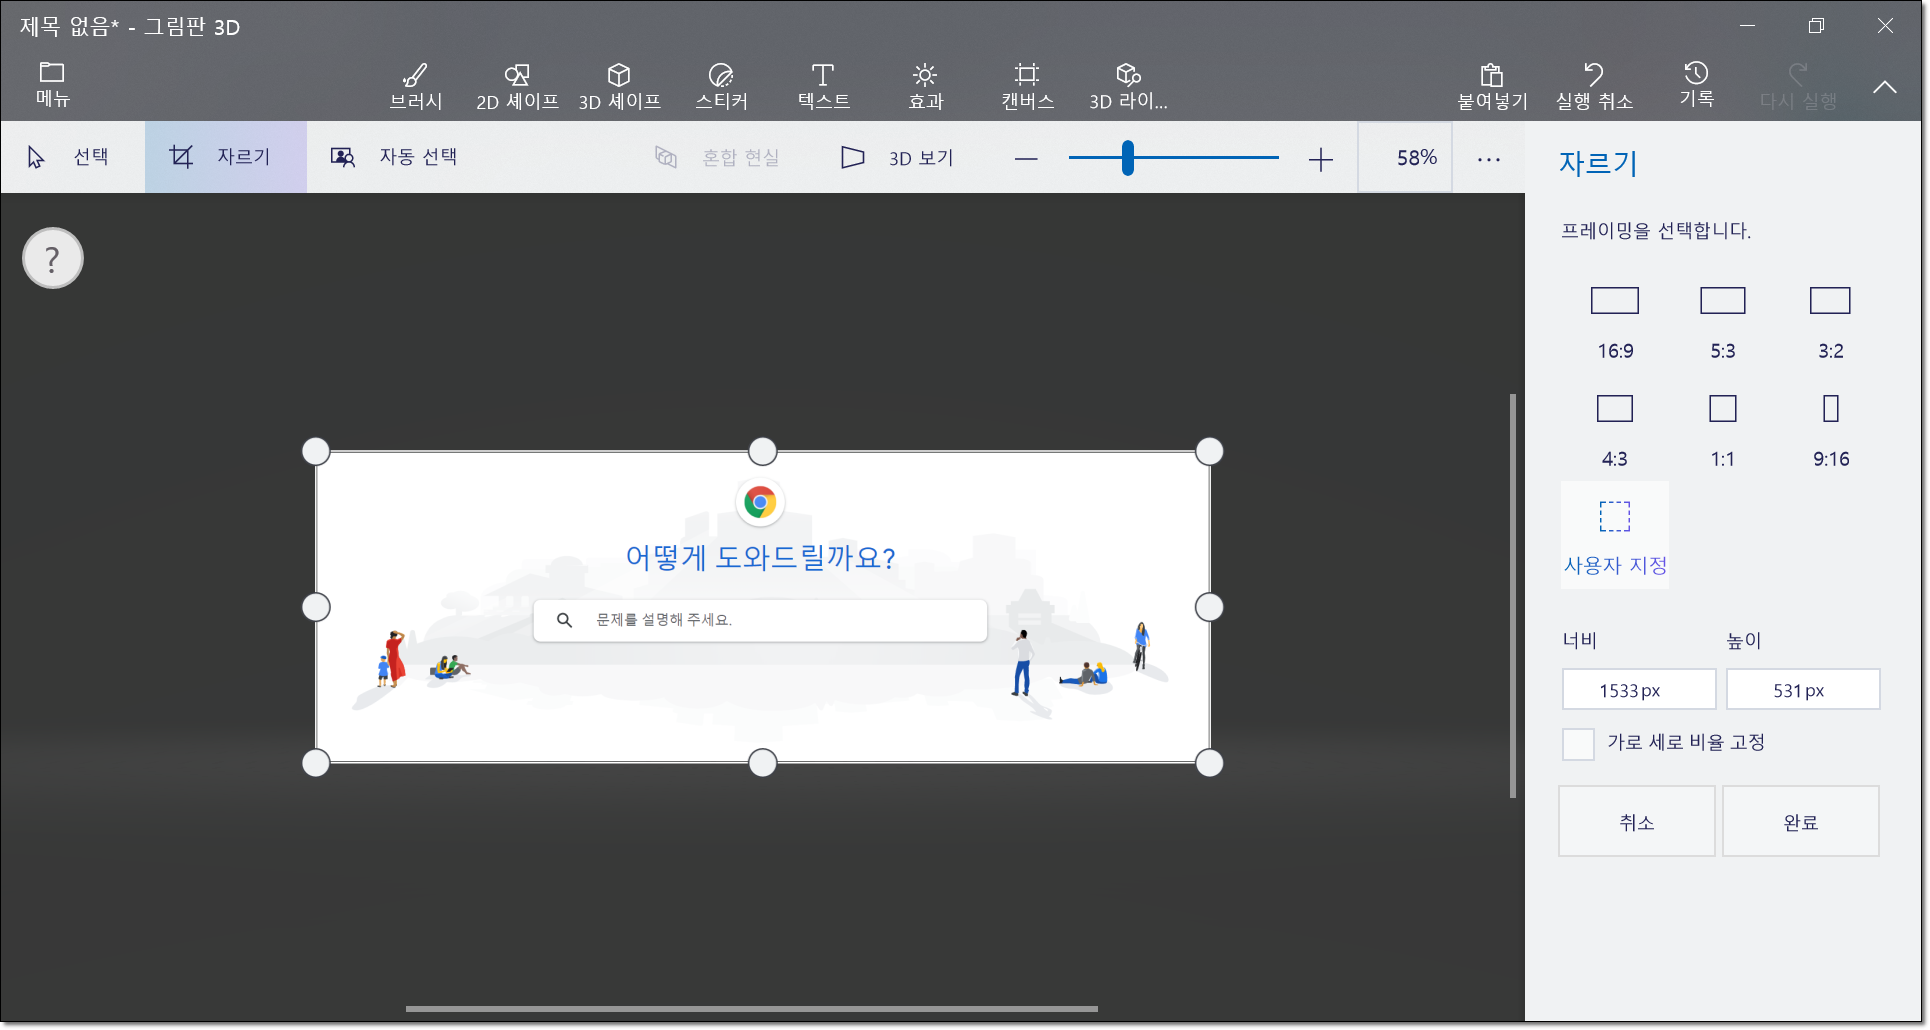1930x1030 pixels.
Task: Click the horizontal canvas scrollbar
Action: [752, 1009]
